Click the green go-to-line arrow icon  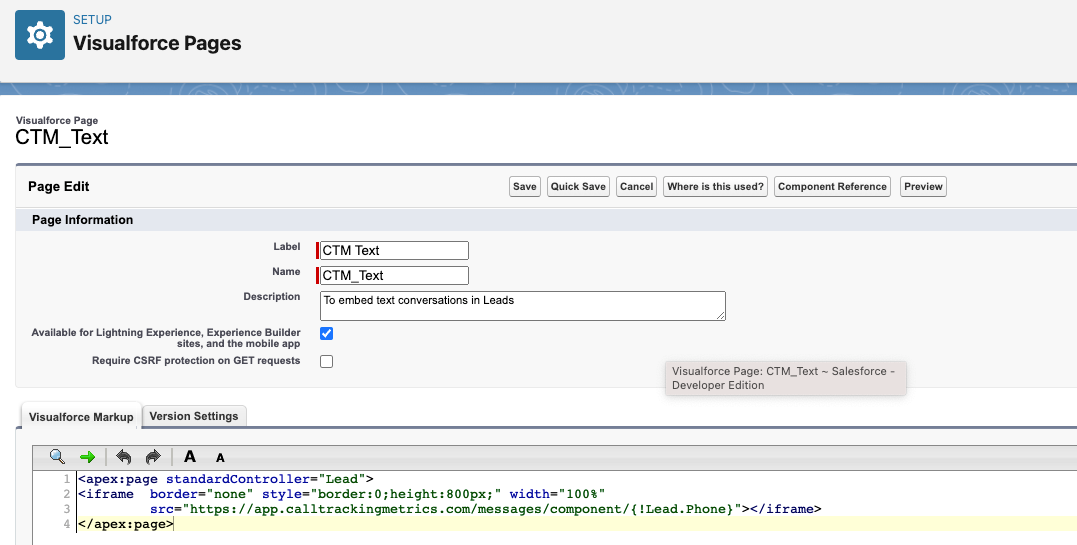pyautogui.click(x=87, y=457)
